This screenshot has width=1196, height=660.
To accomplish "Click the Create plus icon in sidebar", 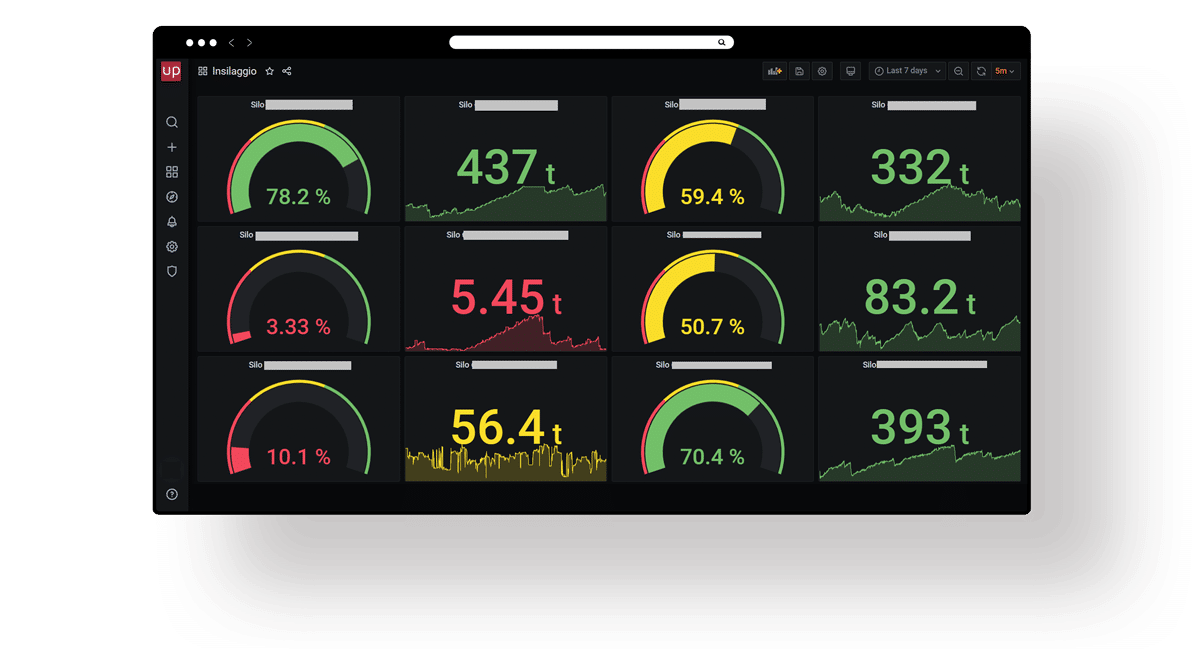I will click(x=172, y=147).
